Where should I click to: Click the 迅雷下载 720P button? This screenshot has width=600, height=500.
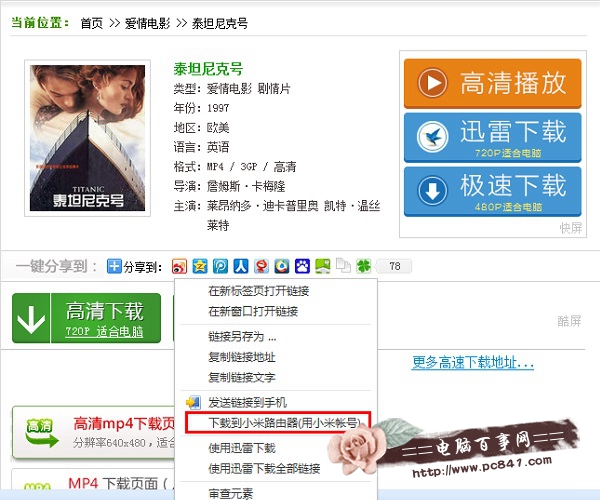tap(492, 138)
